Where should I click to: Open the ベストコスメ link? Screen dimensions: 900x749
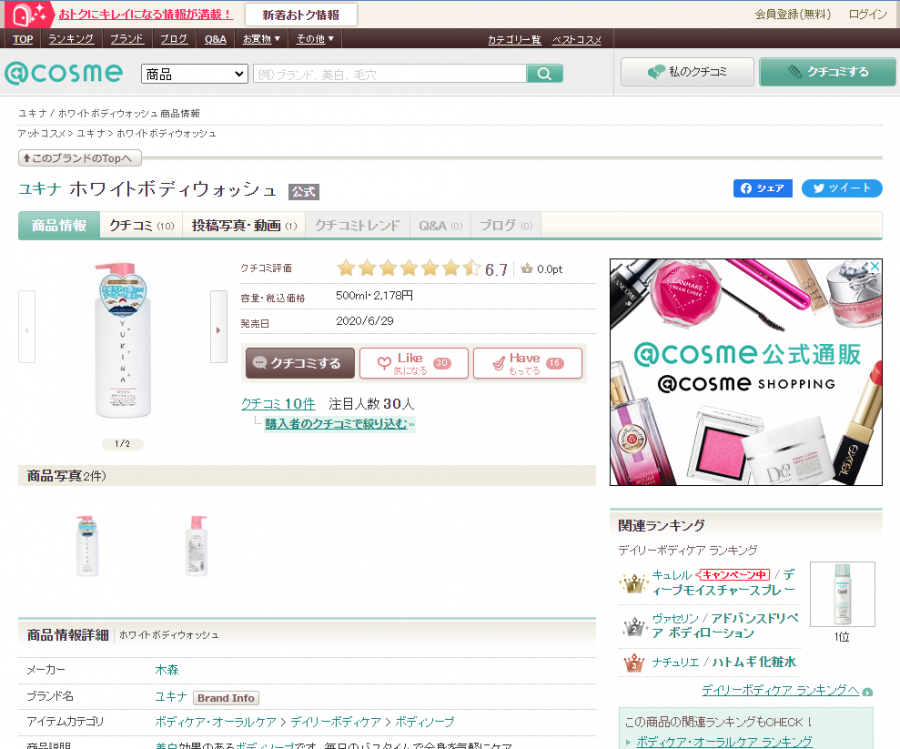[x=577, y=40]
